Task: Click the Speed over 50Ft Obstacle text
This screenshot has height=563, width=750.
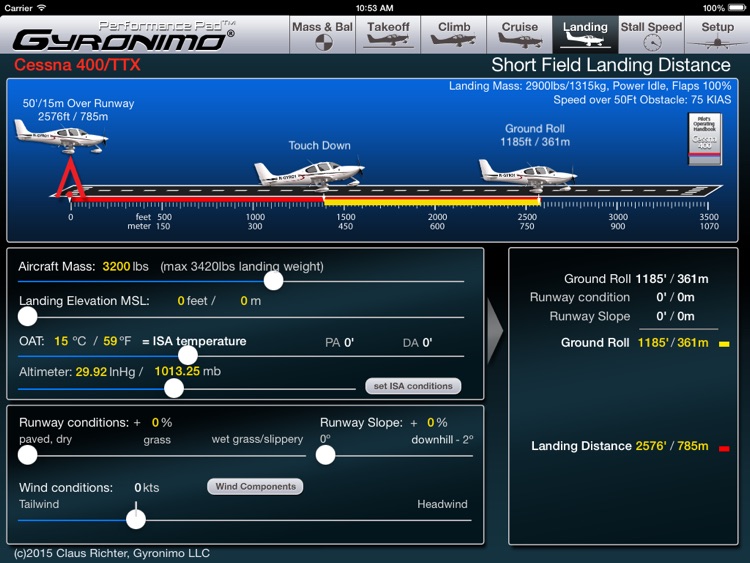Action: (x=642, y=99)
